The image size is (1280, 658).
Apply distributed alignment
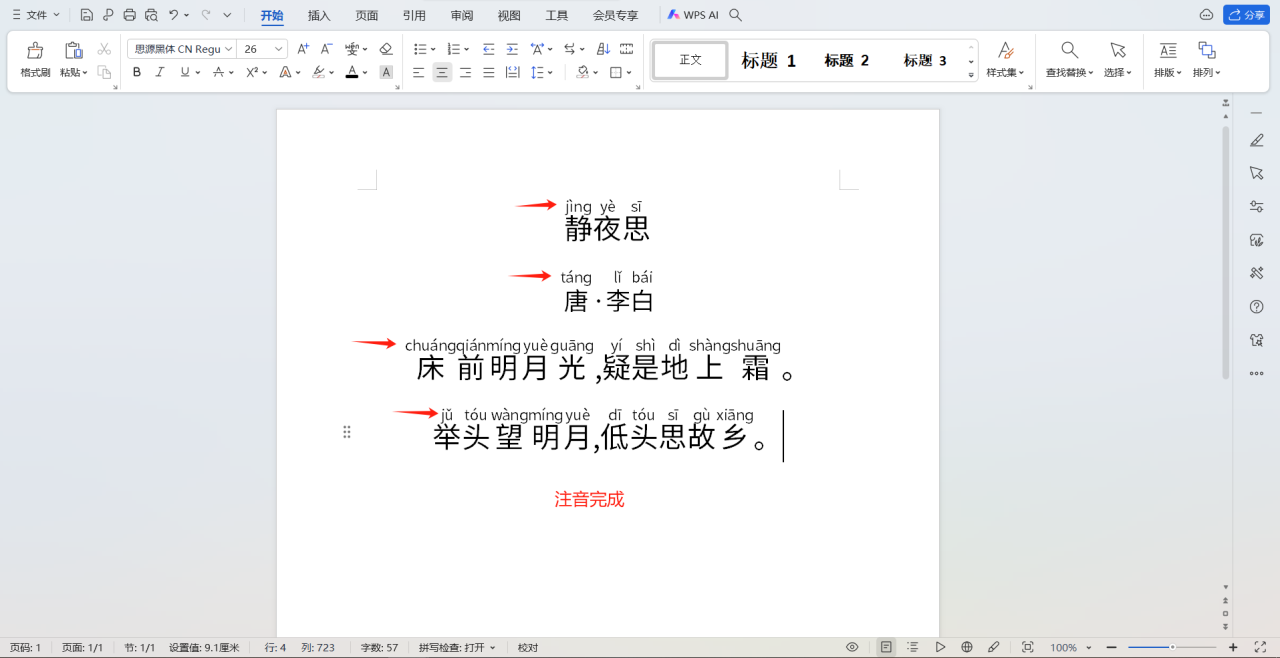pyautogui.click(x=512, y=72)
